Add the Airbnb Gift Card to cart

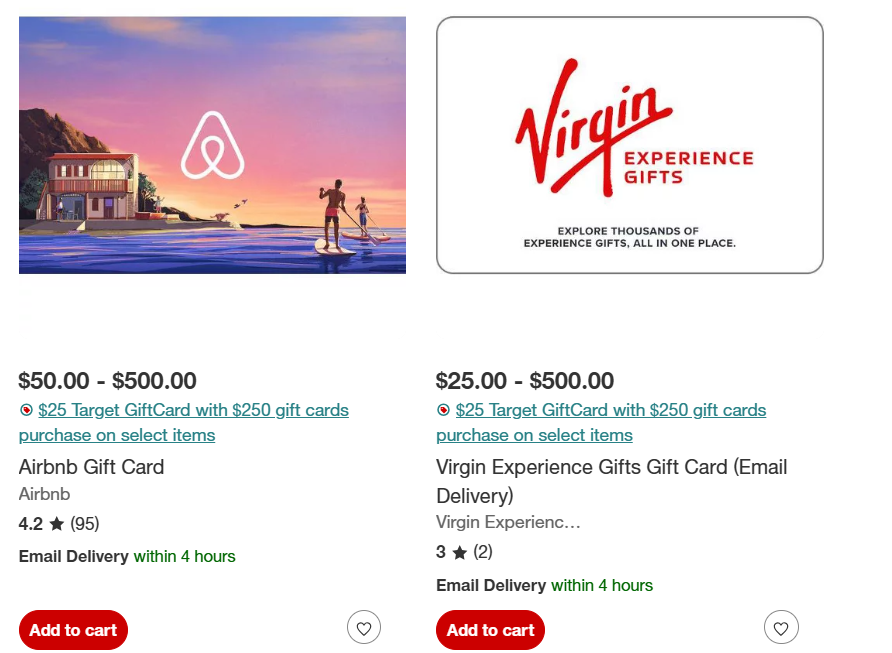73,630
